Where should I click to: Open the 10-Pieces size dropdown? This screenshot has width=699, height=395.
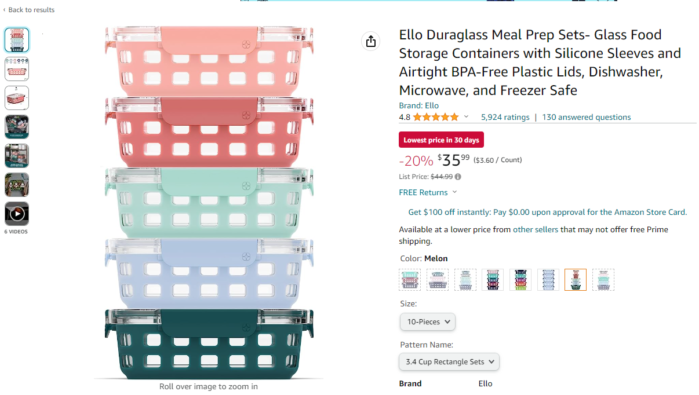[428, 322]
